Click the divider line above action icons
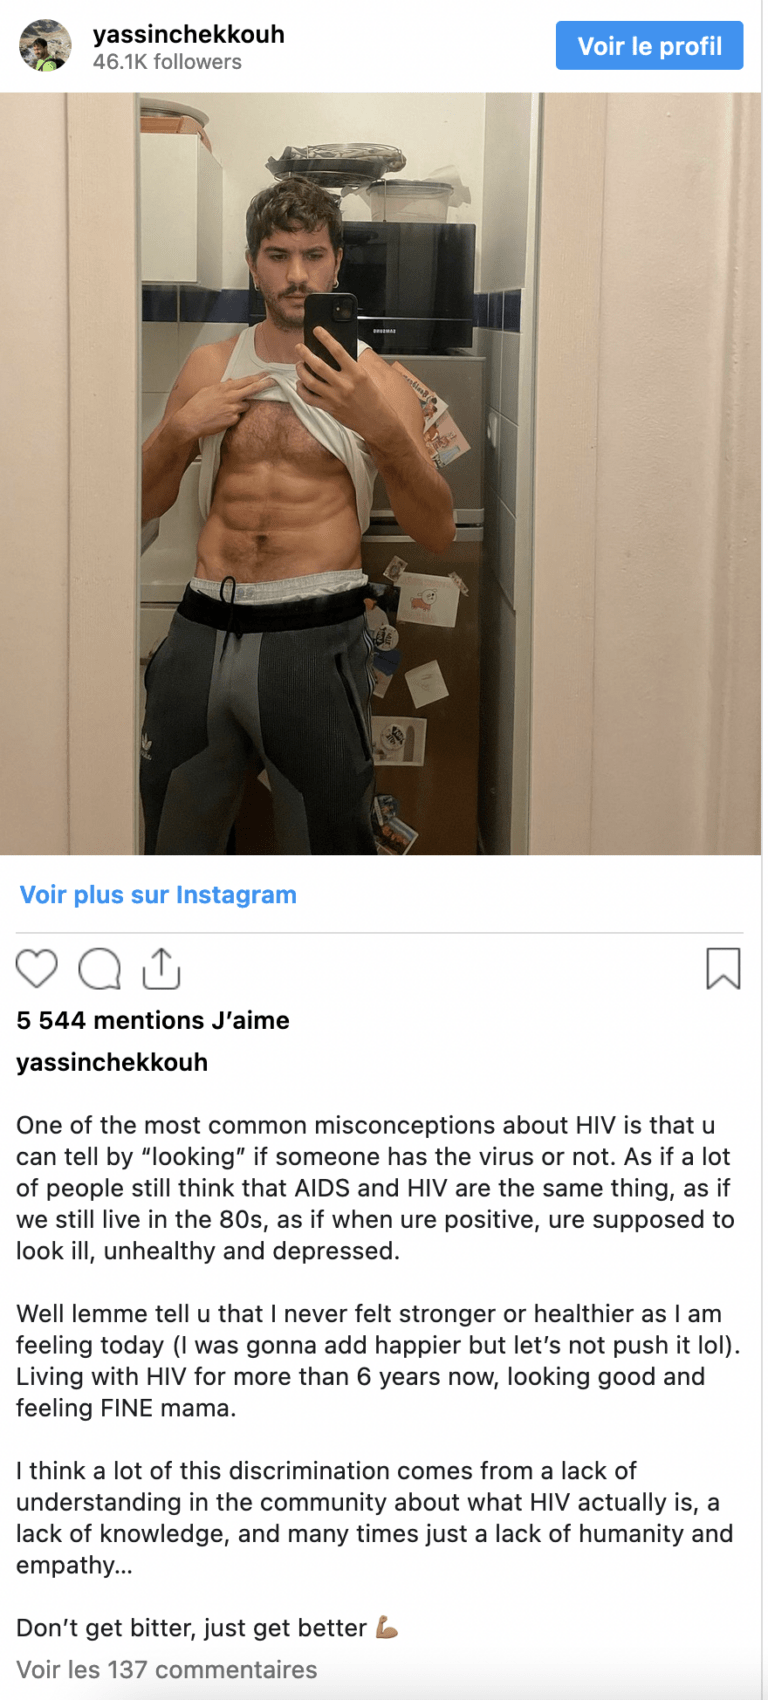Image resolution: width=768 pixels, height=1700 pixels. click(x=380, y=933)
